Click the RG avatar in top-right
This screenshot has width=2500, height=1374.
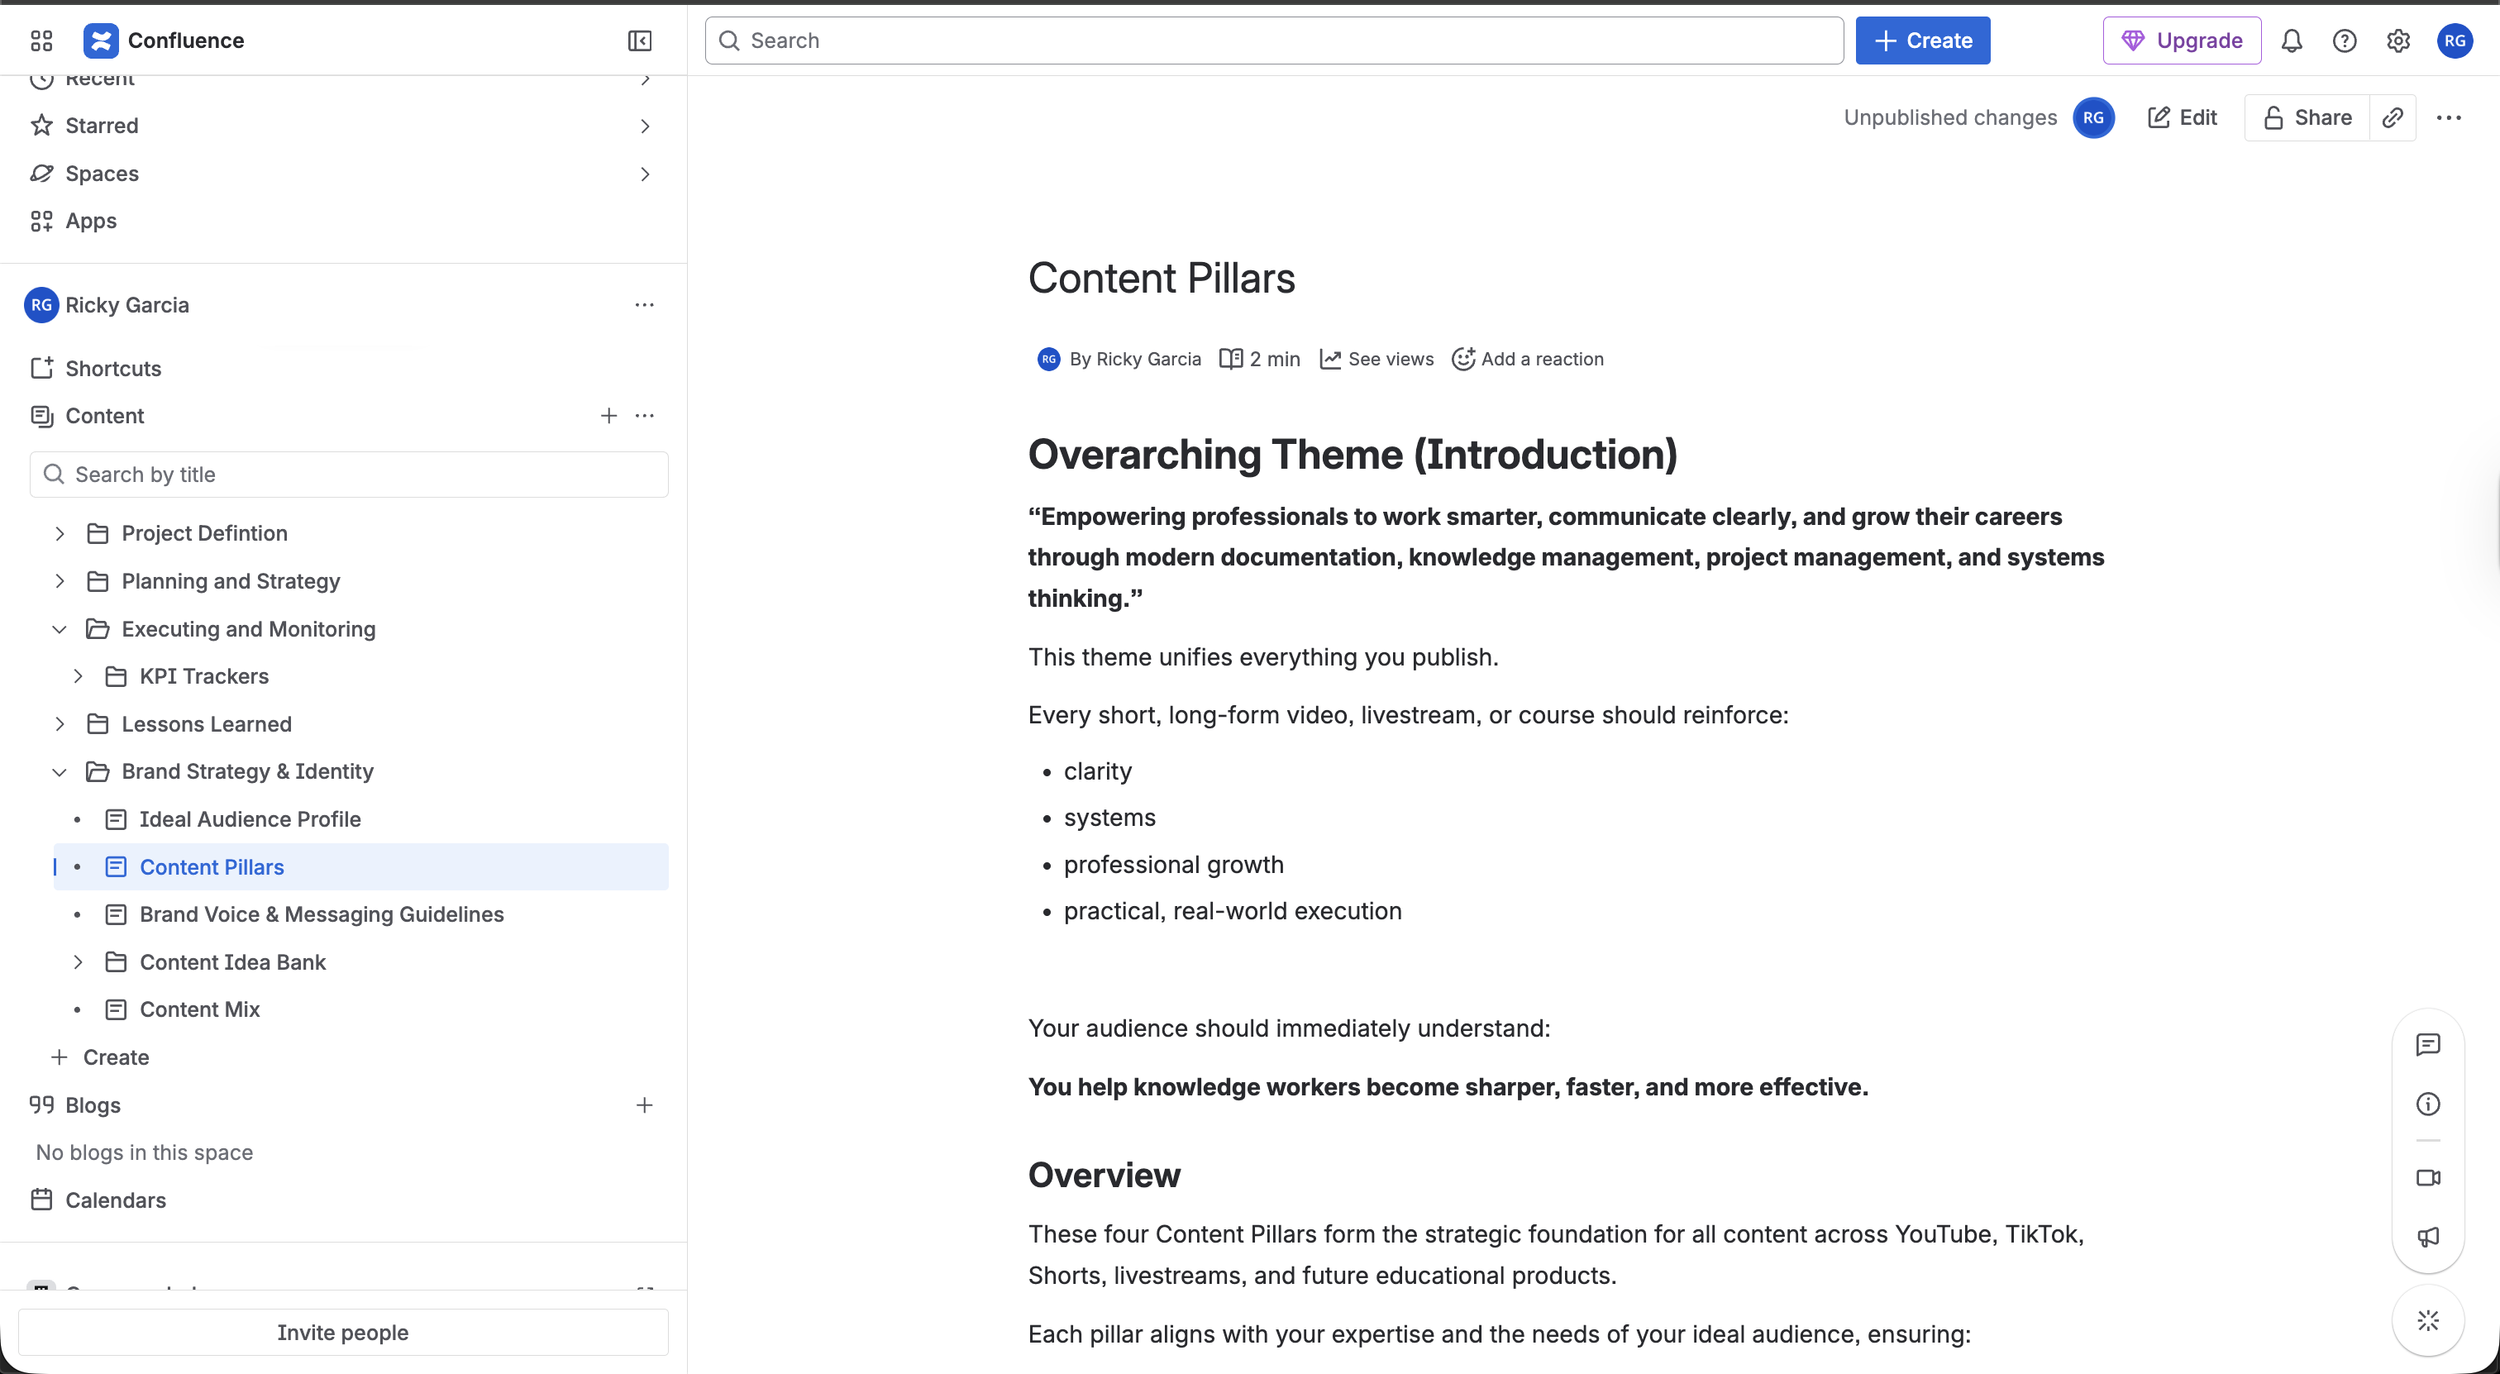(2455, 40)
